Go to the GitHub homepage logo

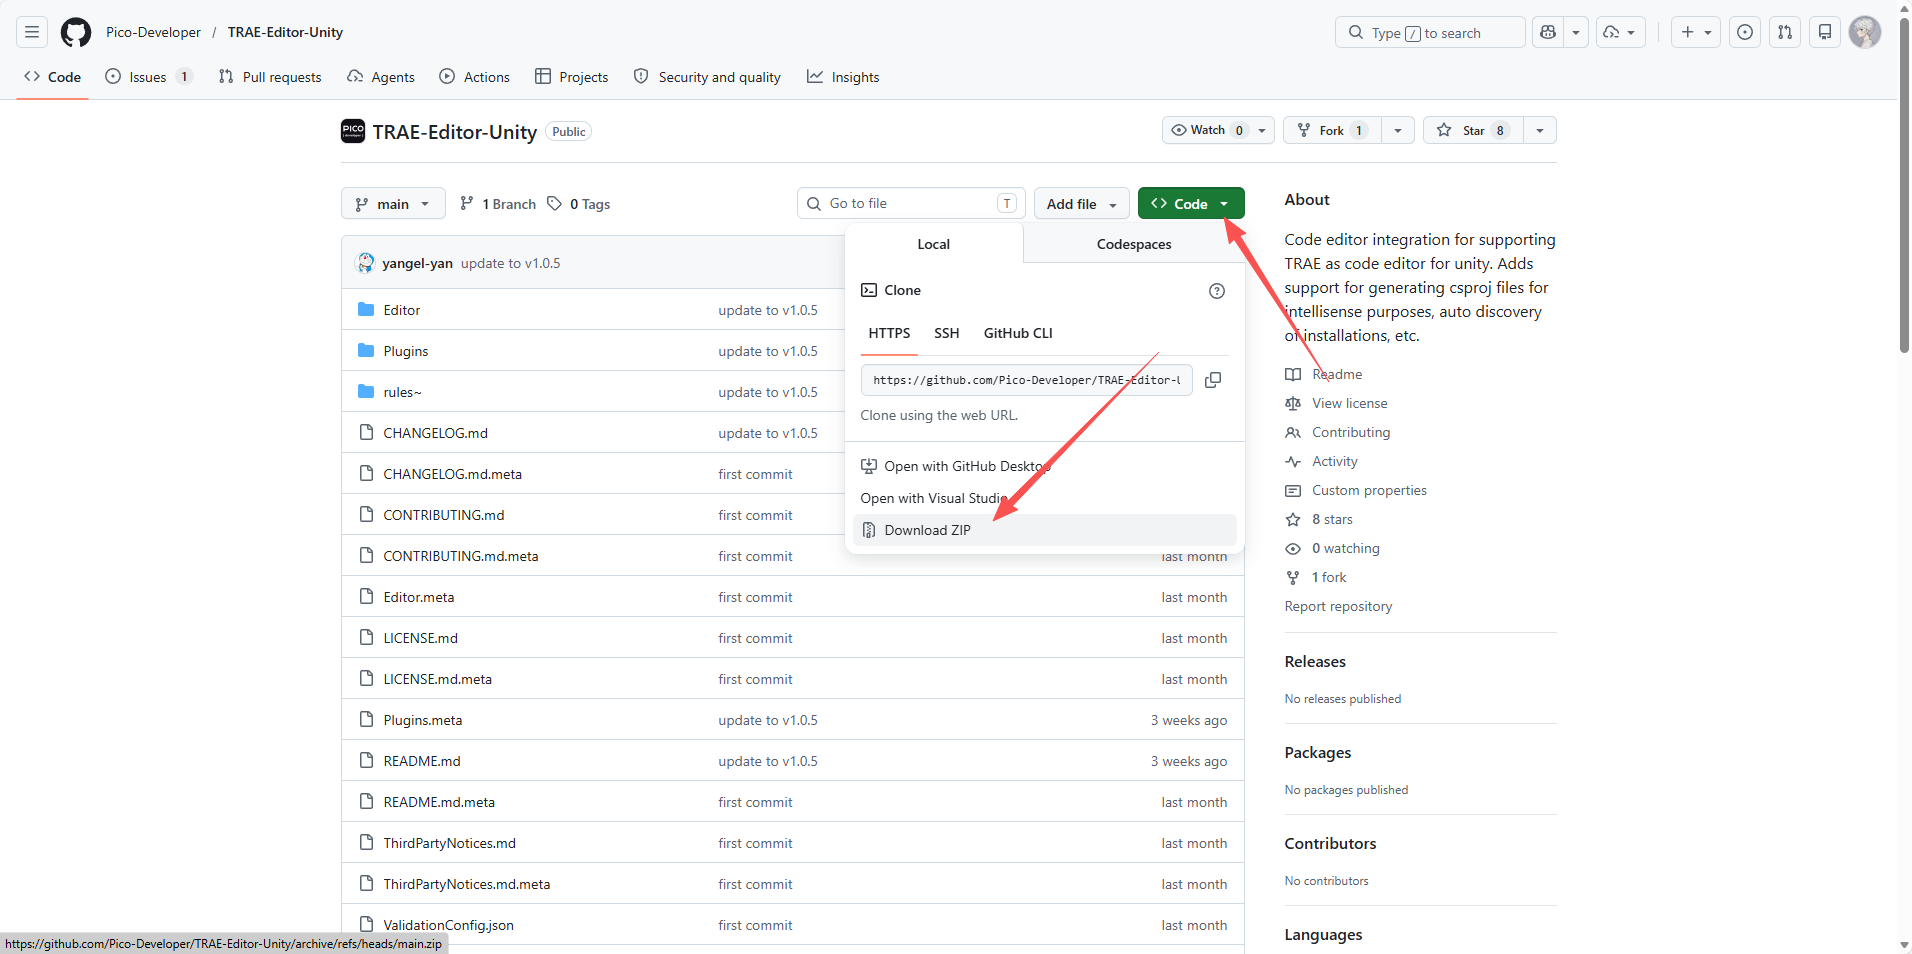point(76,32)
